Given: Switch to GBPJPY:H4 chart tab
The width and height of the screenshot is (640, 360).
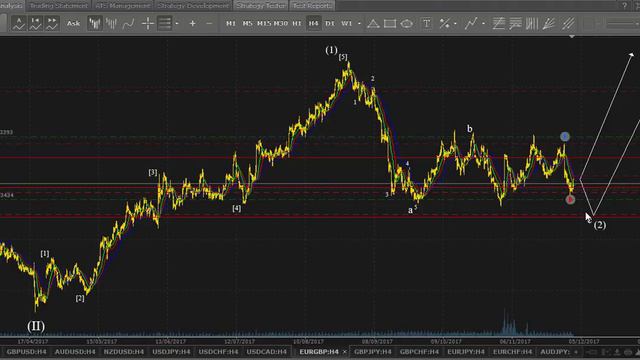Looking at the screenshot, I should [373, 351].
